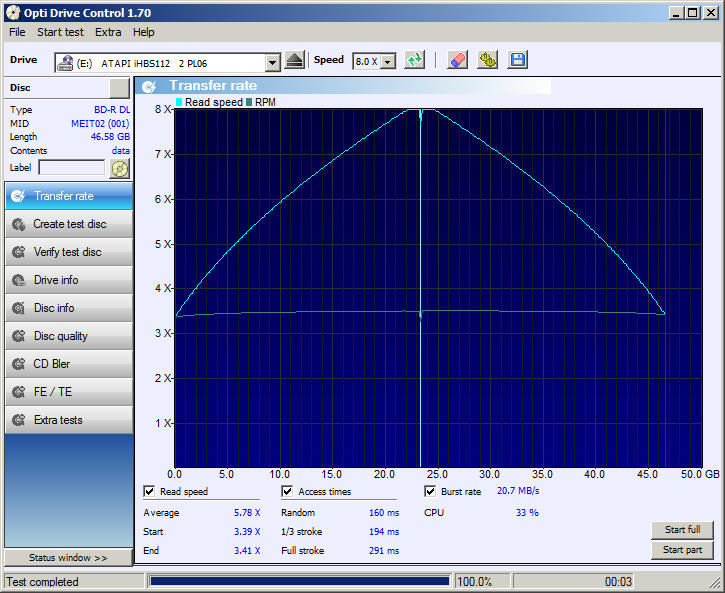
Task: Click the window resize grip corner
Action: (x=714, y=583)
